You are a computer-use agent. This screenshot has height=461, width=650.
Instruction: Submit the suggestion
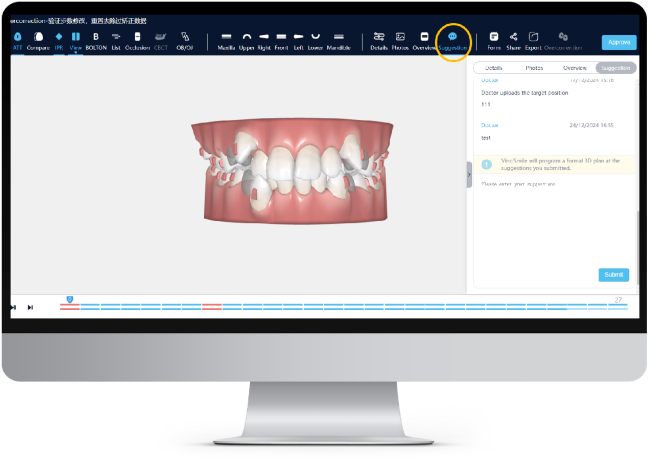pyautogui.click(x=613, y=274)
